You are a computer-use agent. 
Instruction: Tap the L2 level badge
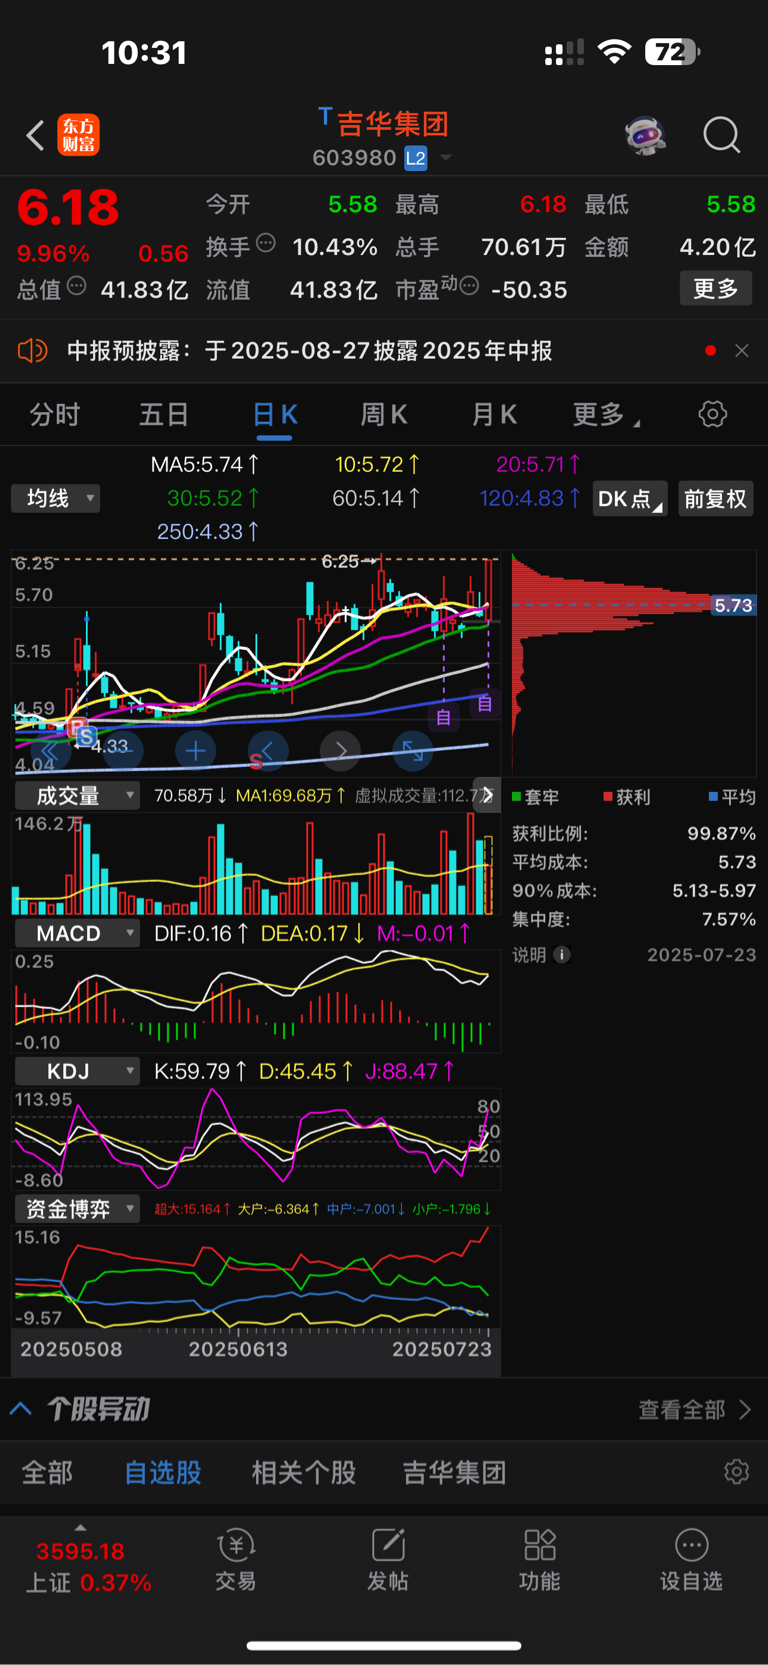[x=416, y=158]
